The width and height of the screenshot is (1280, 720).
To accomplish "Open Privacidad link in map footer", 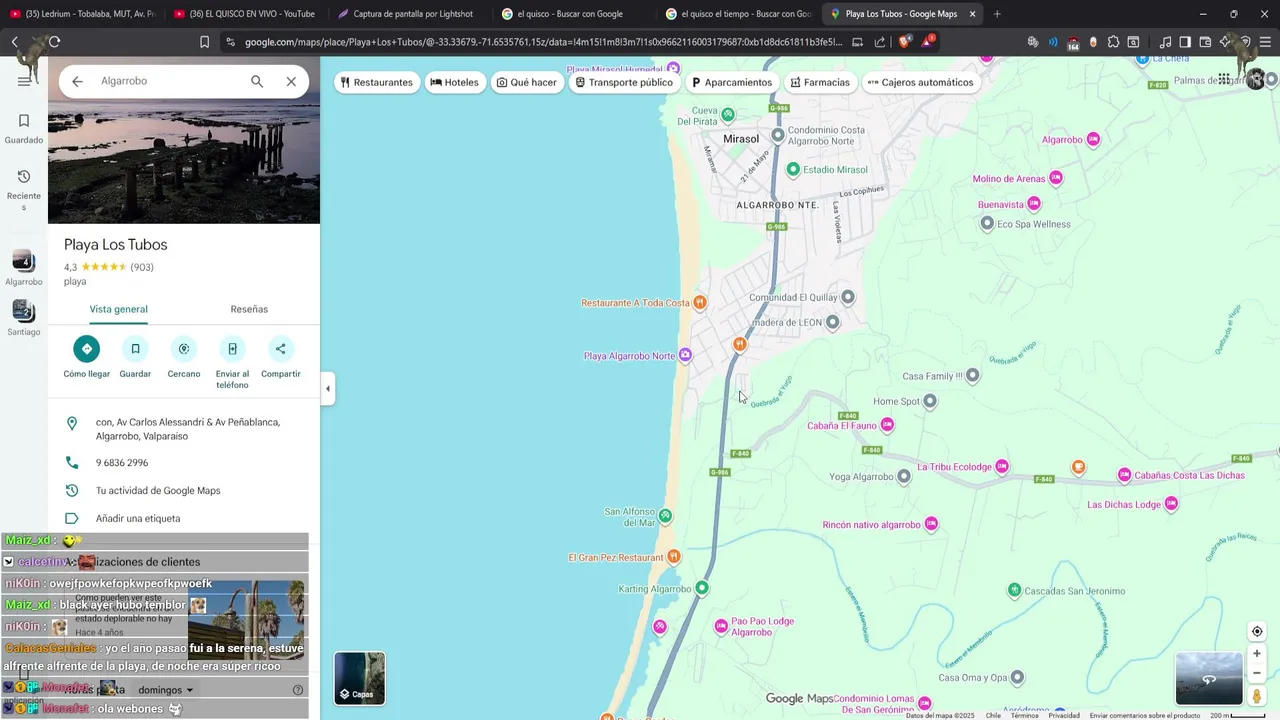I will coord(1063,715).
